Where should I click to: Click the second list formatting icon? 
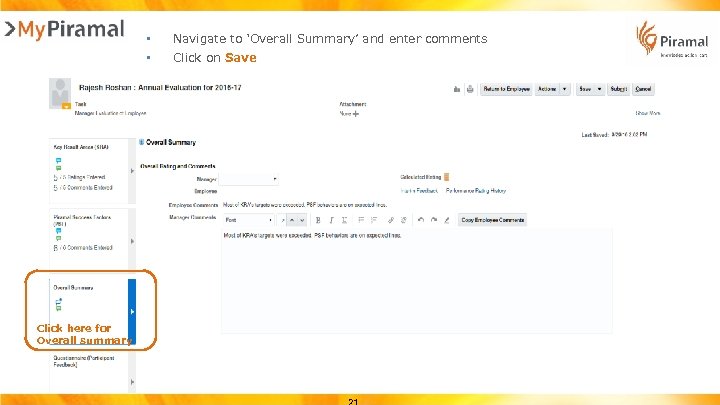click(x=374, y=220)
